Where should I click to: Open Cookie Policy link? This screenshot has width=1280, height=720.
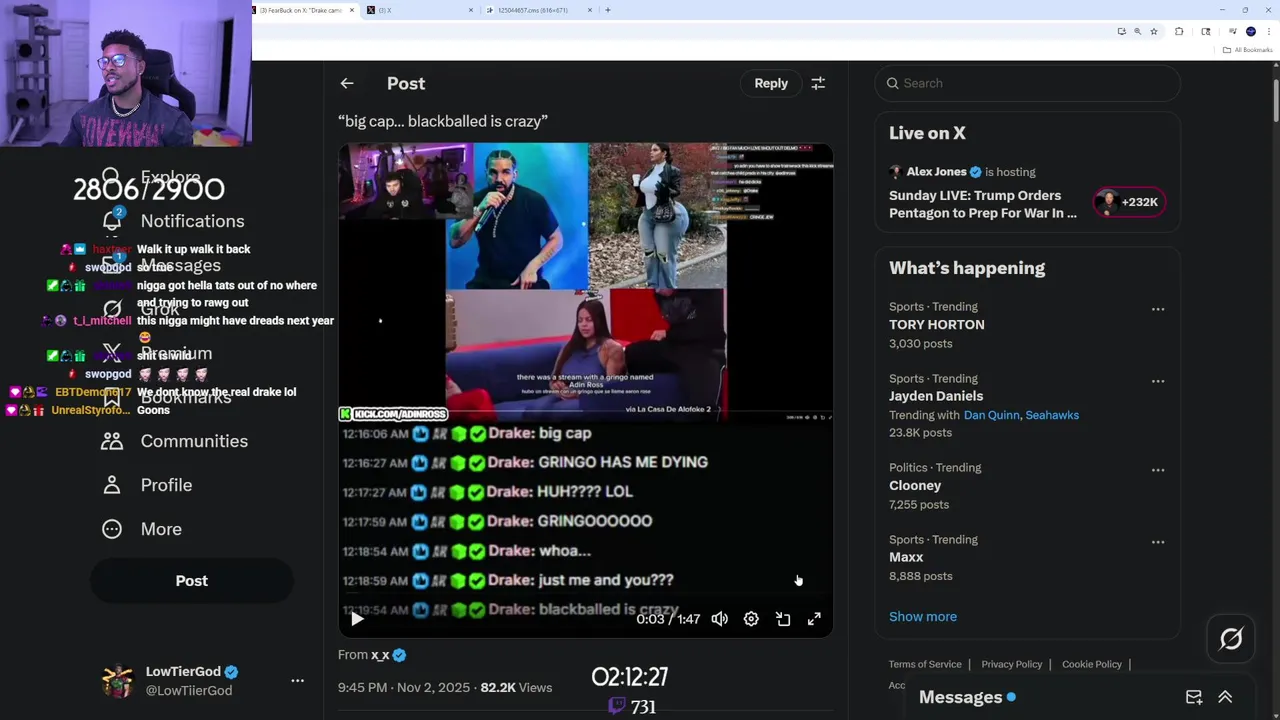click(x=1092, y=664)
